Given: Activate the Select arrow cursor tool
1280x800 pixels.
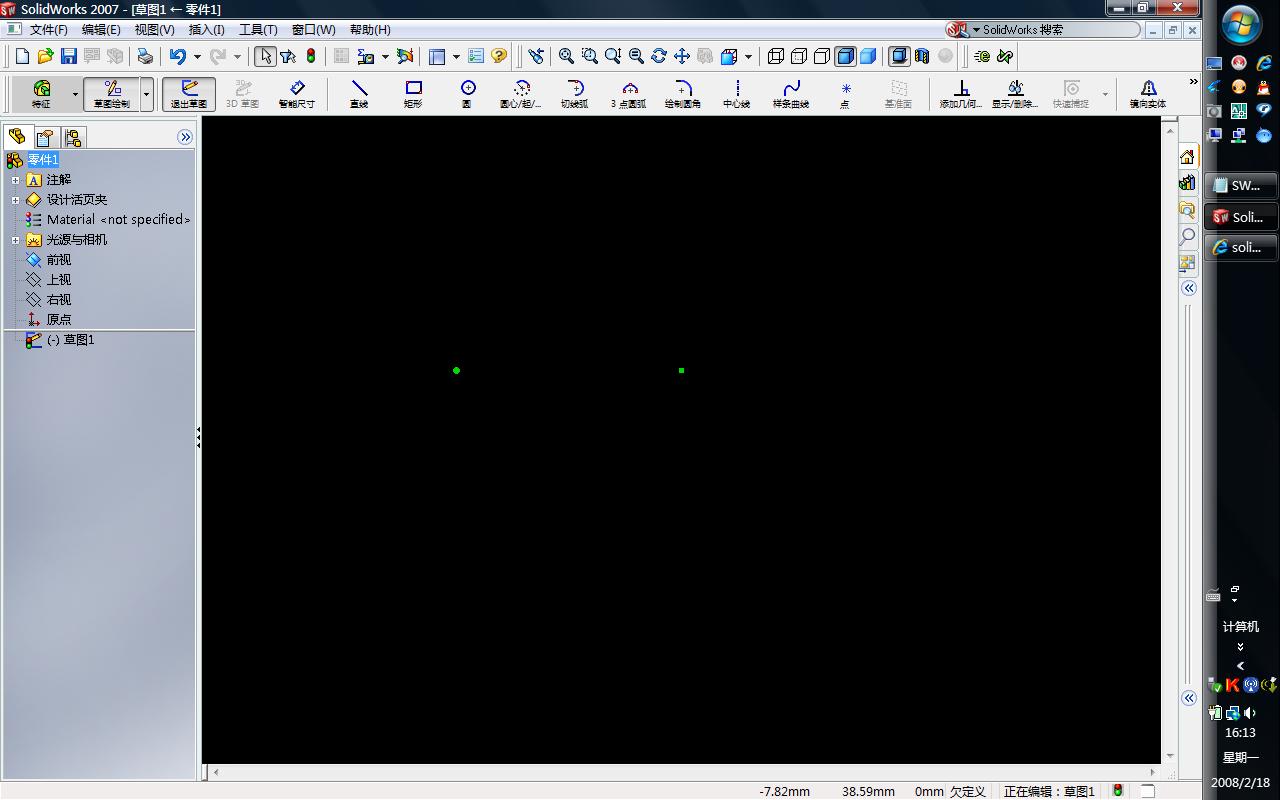Looking at the screenshot, I should (x=265, y=56).
